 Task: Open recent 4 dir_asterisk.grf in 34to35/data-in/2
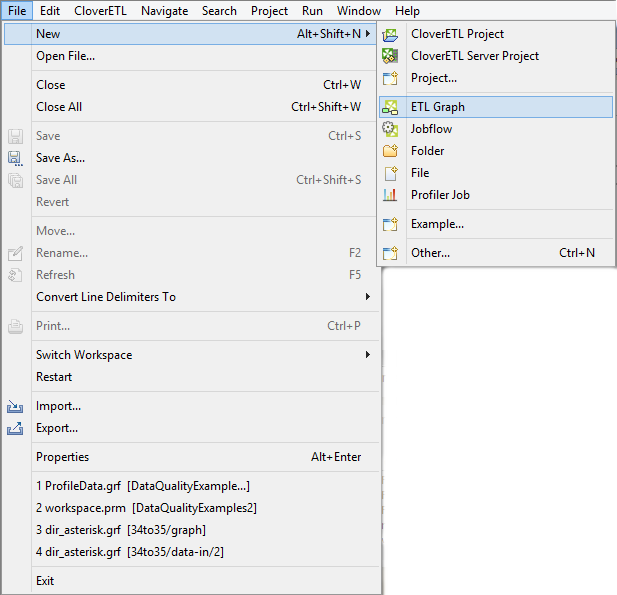click(191, 552)
